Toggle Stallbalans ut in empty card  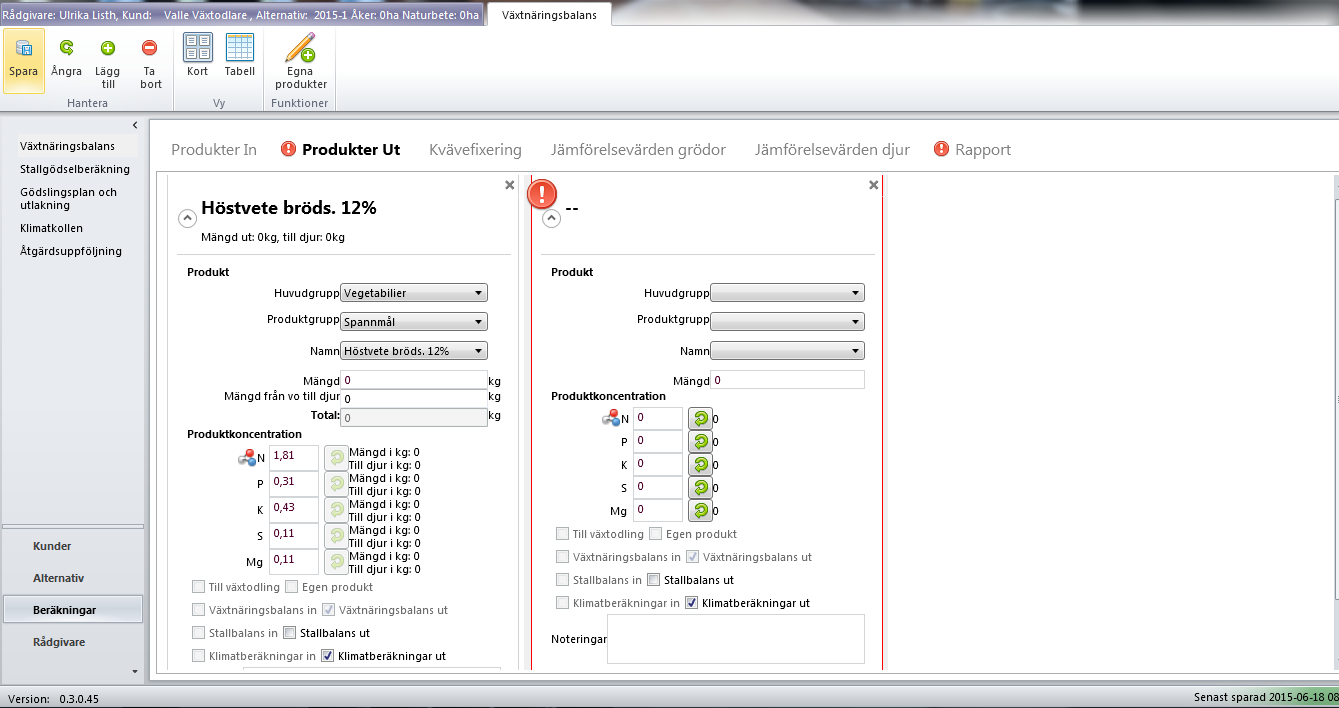pyautogui.click(x=654, y=580)
